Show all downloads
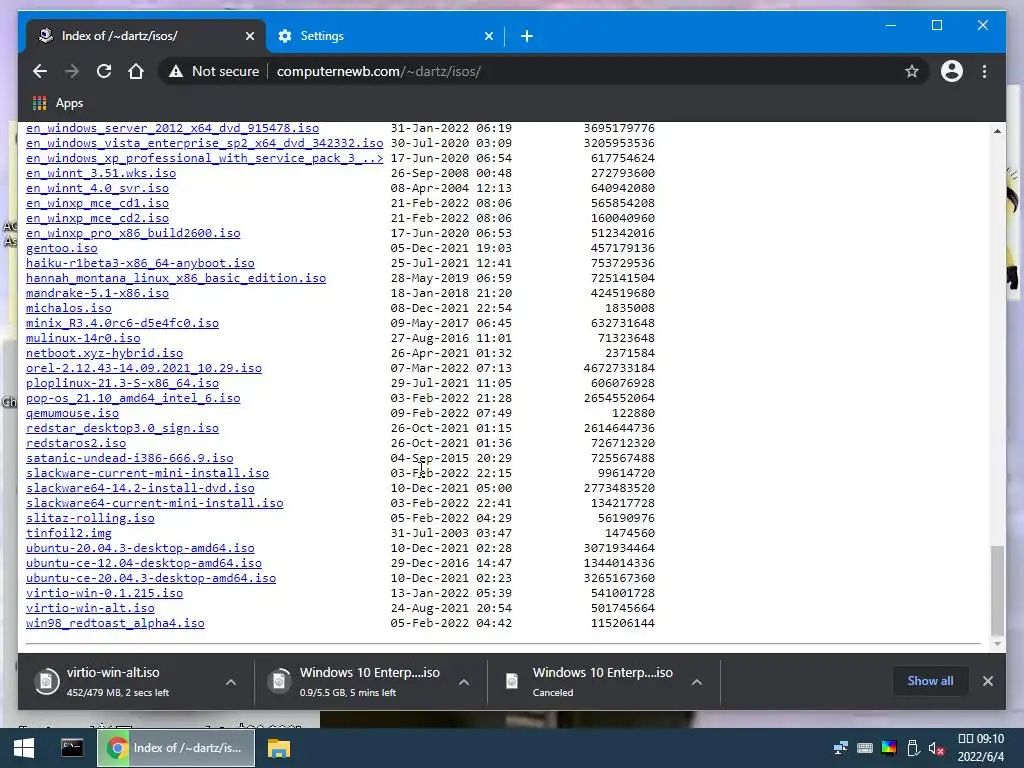 930,680
